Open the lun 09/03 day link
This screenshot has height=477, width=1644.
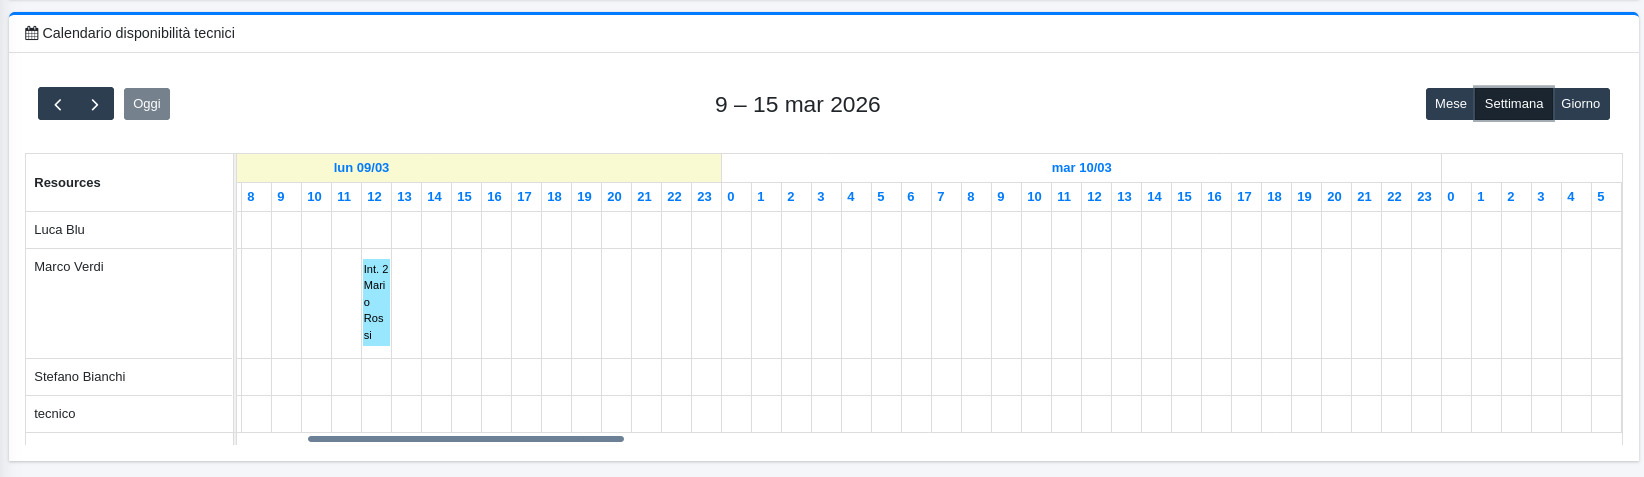(361, 168)
